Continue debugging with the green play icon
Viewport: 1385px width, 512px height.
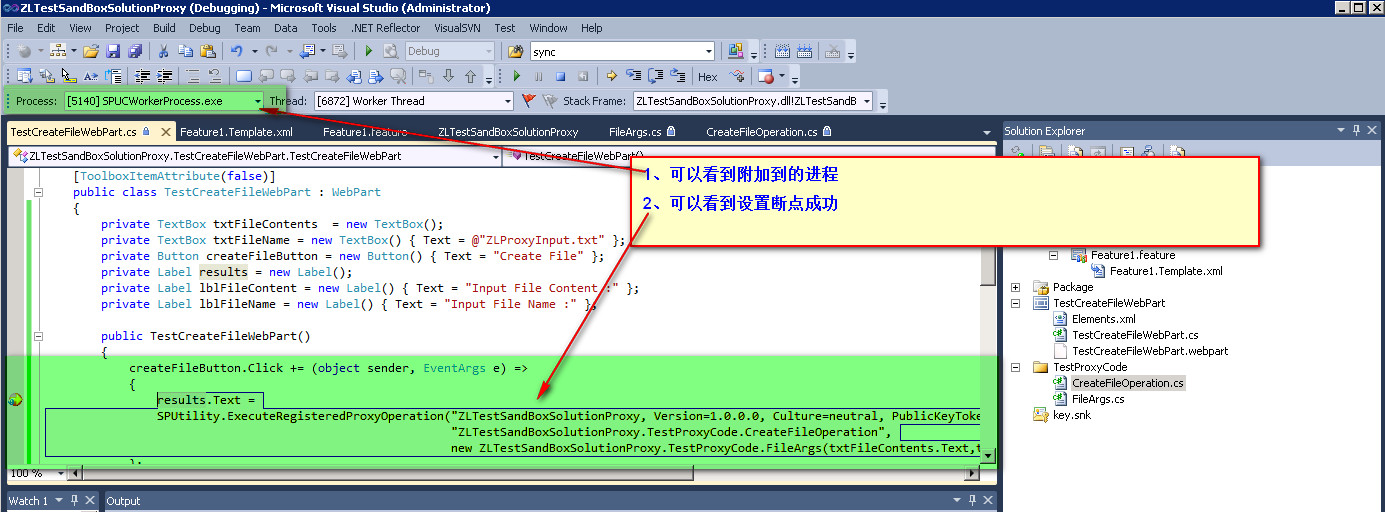(x=517, y=76)
